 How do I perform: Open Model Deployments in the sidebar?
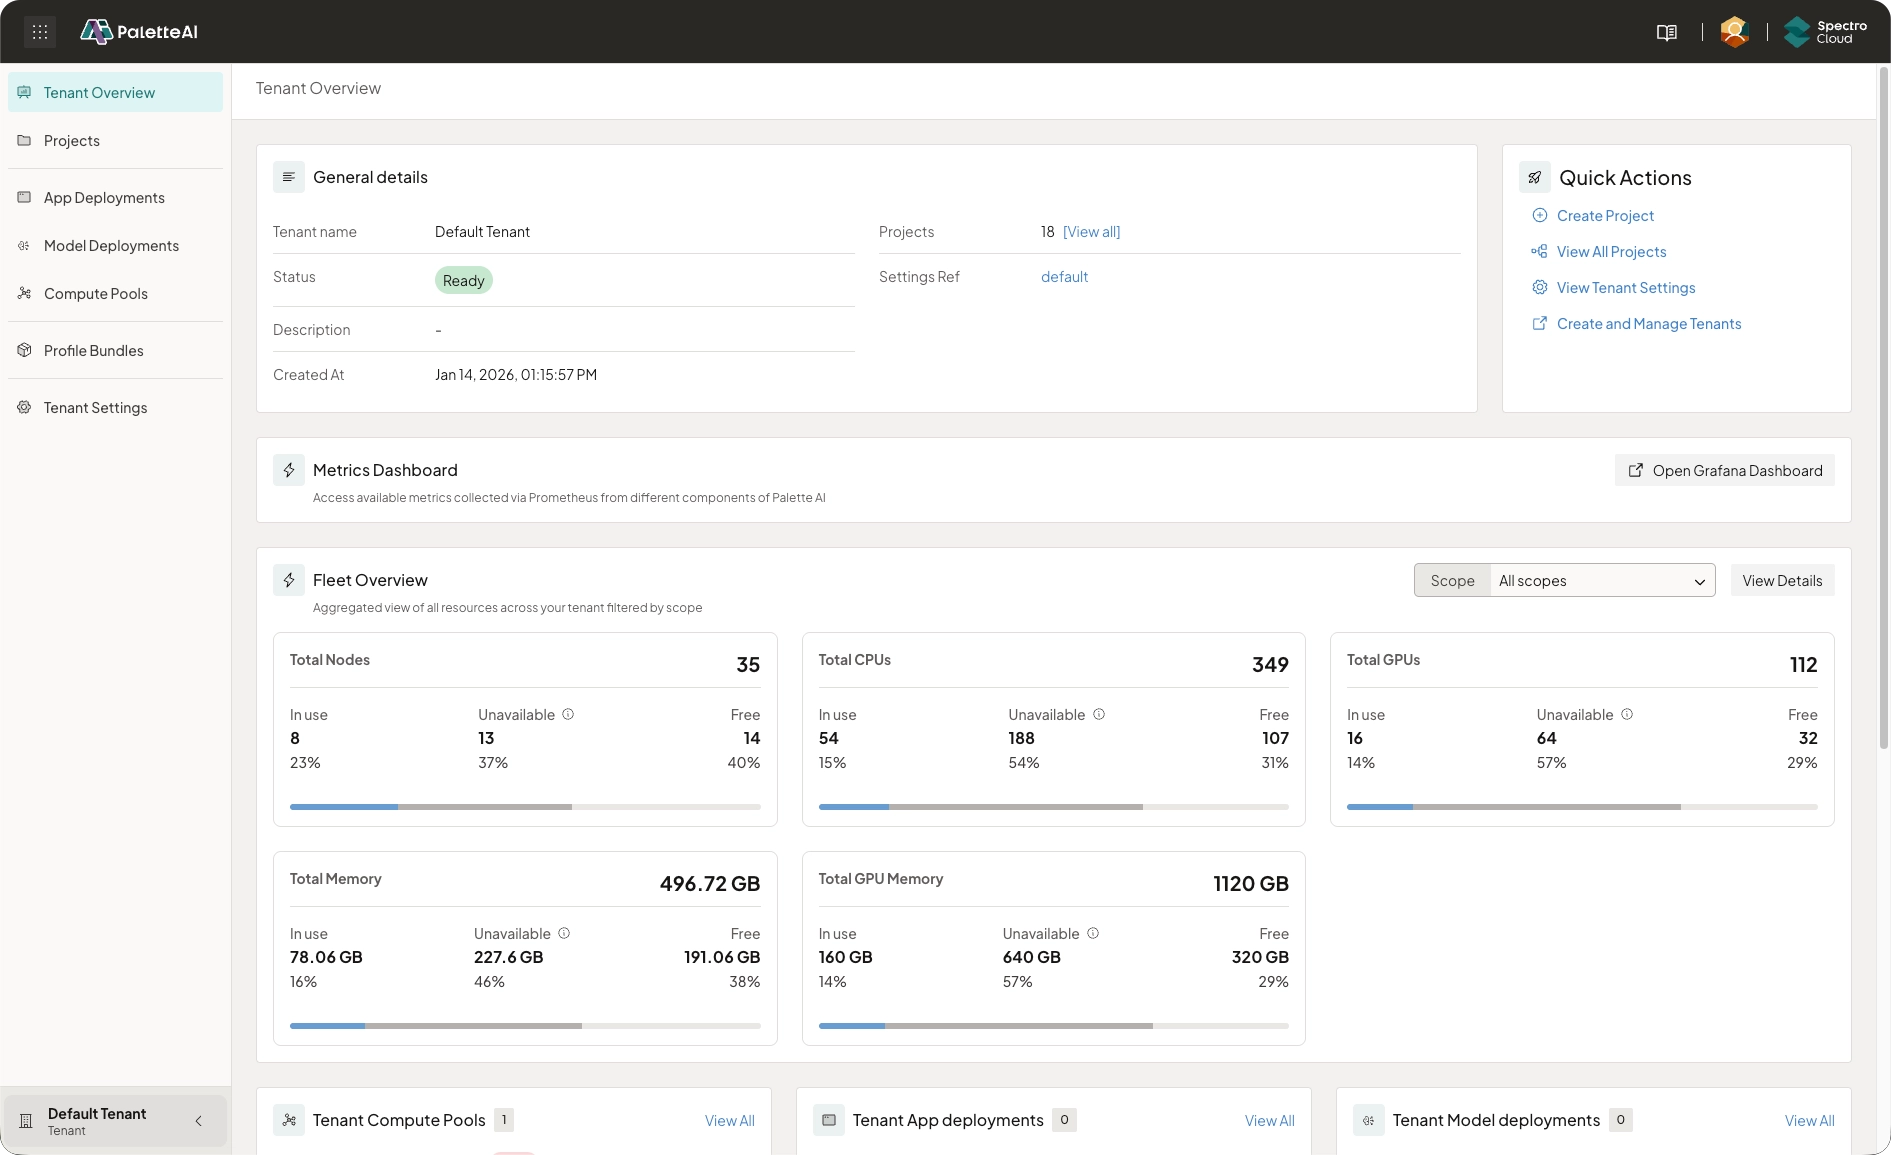click(115, 245)
